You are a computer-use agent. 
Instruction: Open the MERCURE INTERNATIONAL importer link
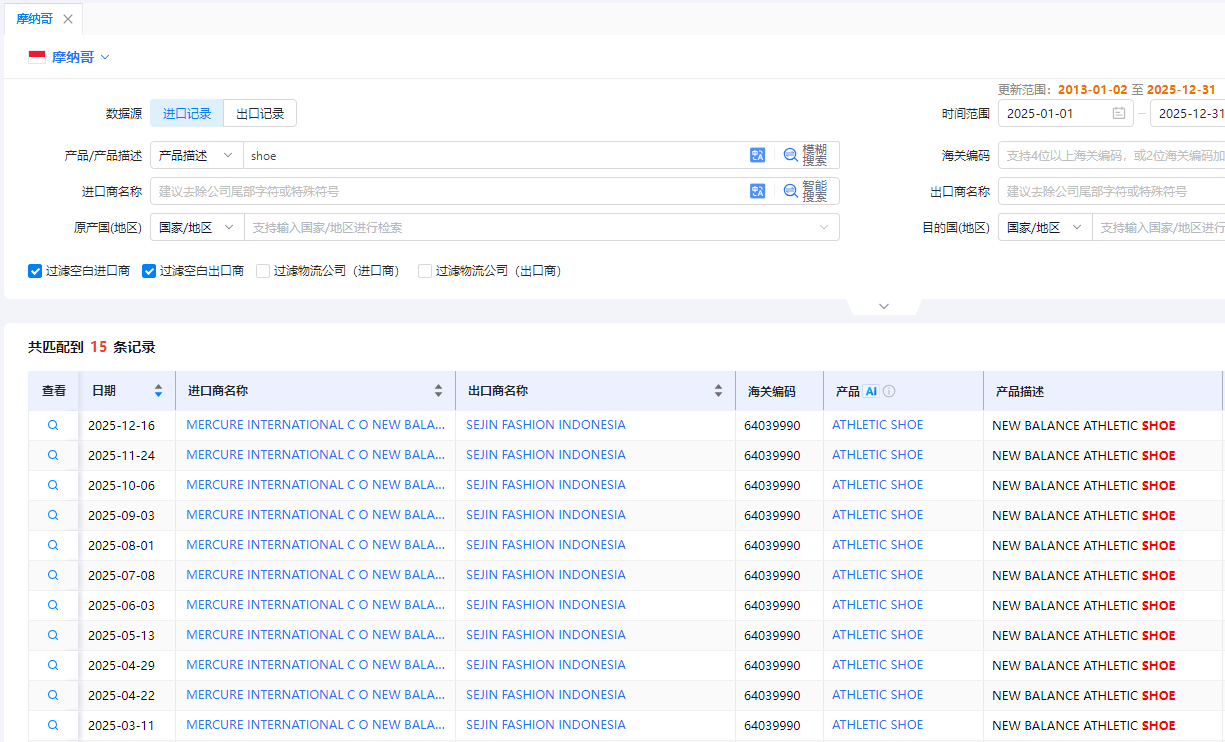point(315,424)
